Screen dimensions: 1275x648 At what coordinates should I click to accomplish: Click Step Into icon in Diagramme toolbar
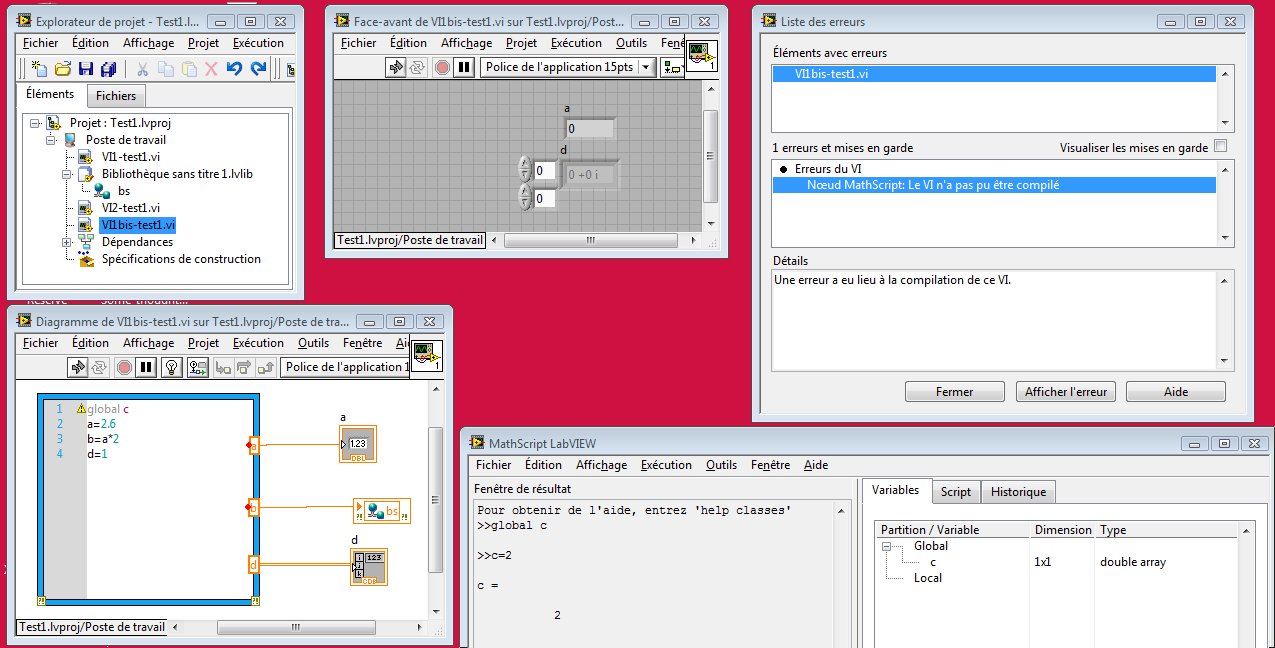pos(221,367)
